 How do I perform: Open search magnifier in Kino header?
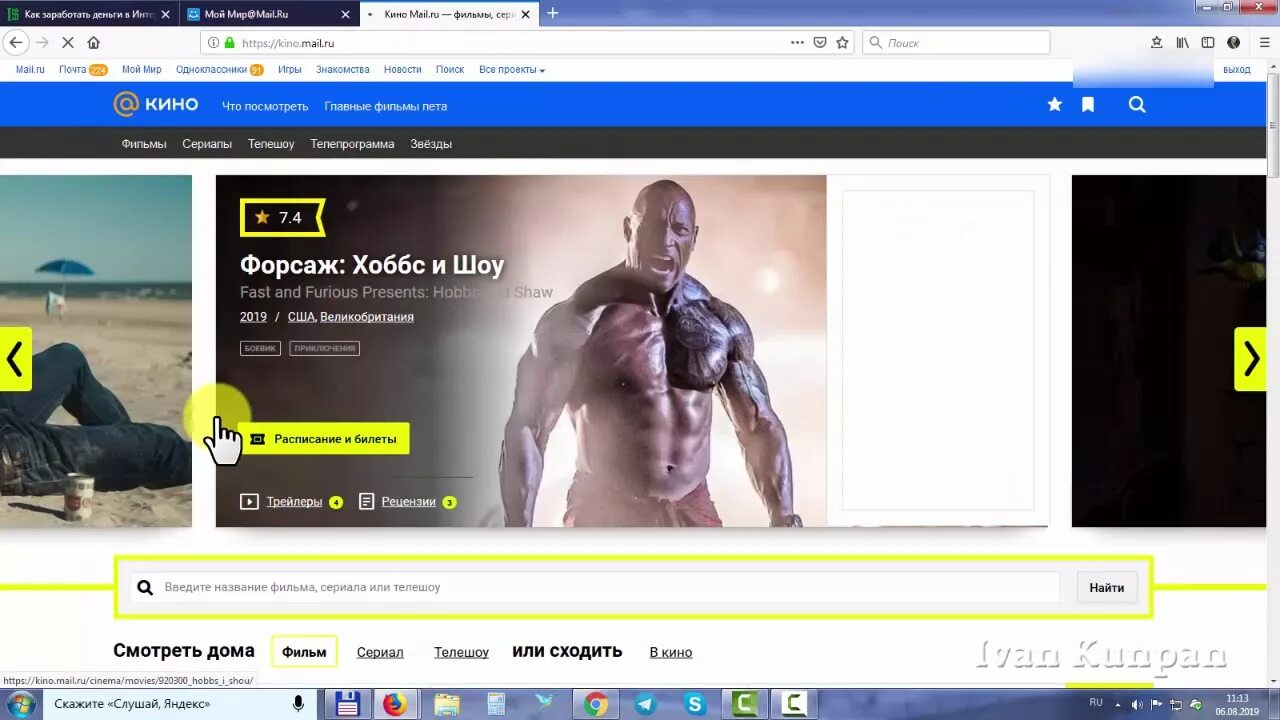[x=1137, y=105]
